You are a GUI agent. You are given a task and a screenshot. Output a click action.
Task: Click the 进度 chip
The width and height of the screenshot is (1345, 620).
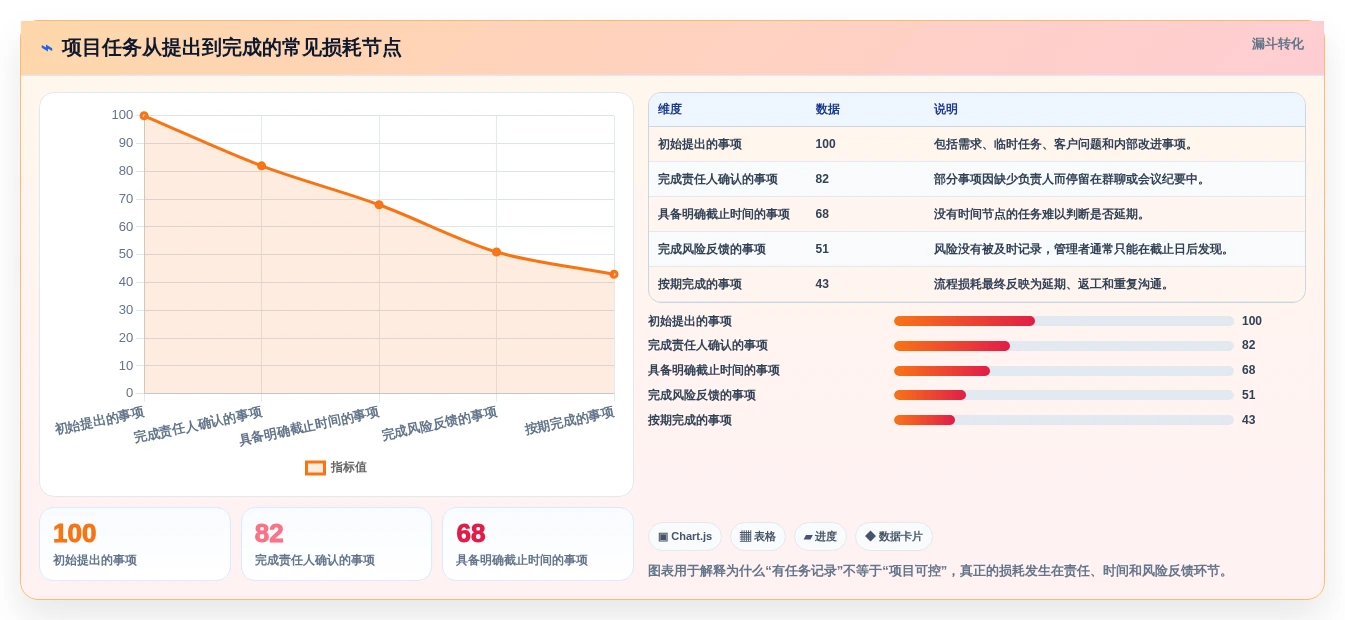[820, 537]
